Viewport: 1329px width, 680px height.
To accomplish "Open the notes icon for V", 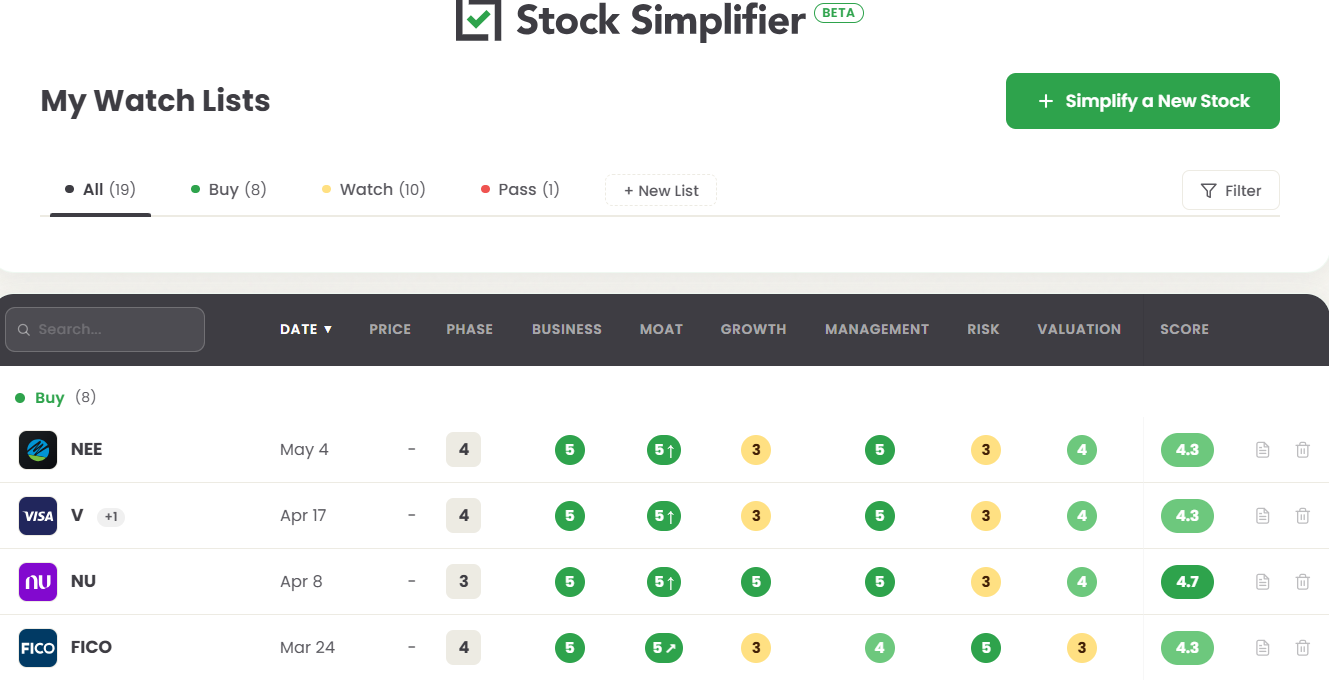I will tap(1262, 516).
